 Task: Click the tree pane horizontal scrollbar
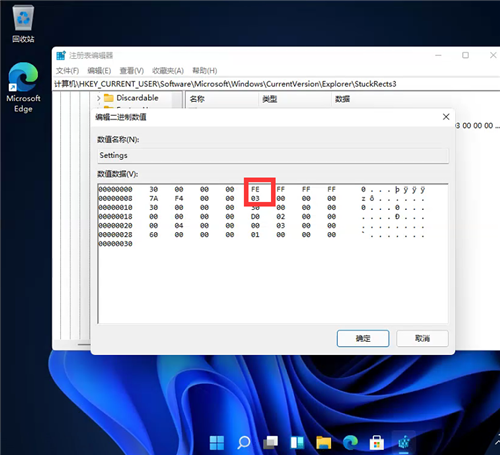click(x=84, y=344)
